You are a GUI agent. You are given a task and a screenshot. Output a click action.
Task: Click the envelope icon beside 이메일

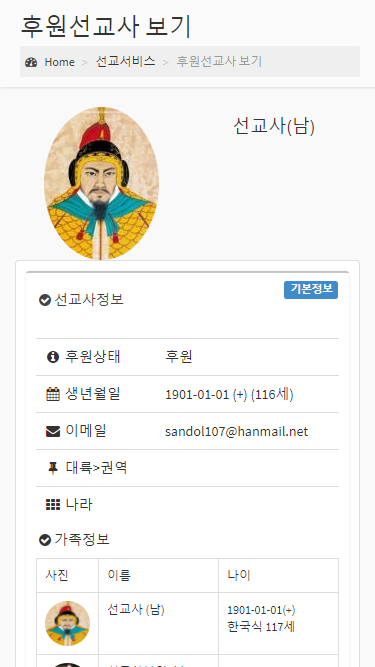coord(53,431)
